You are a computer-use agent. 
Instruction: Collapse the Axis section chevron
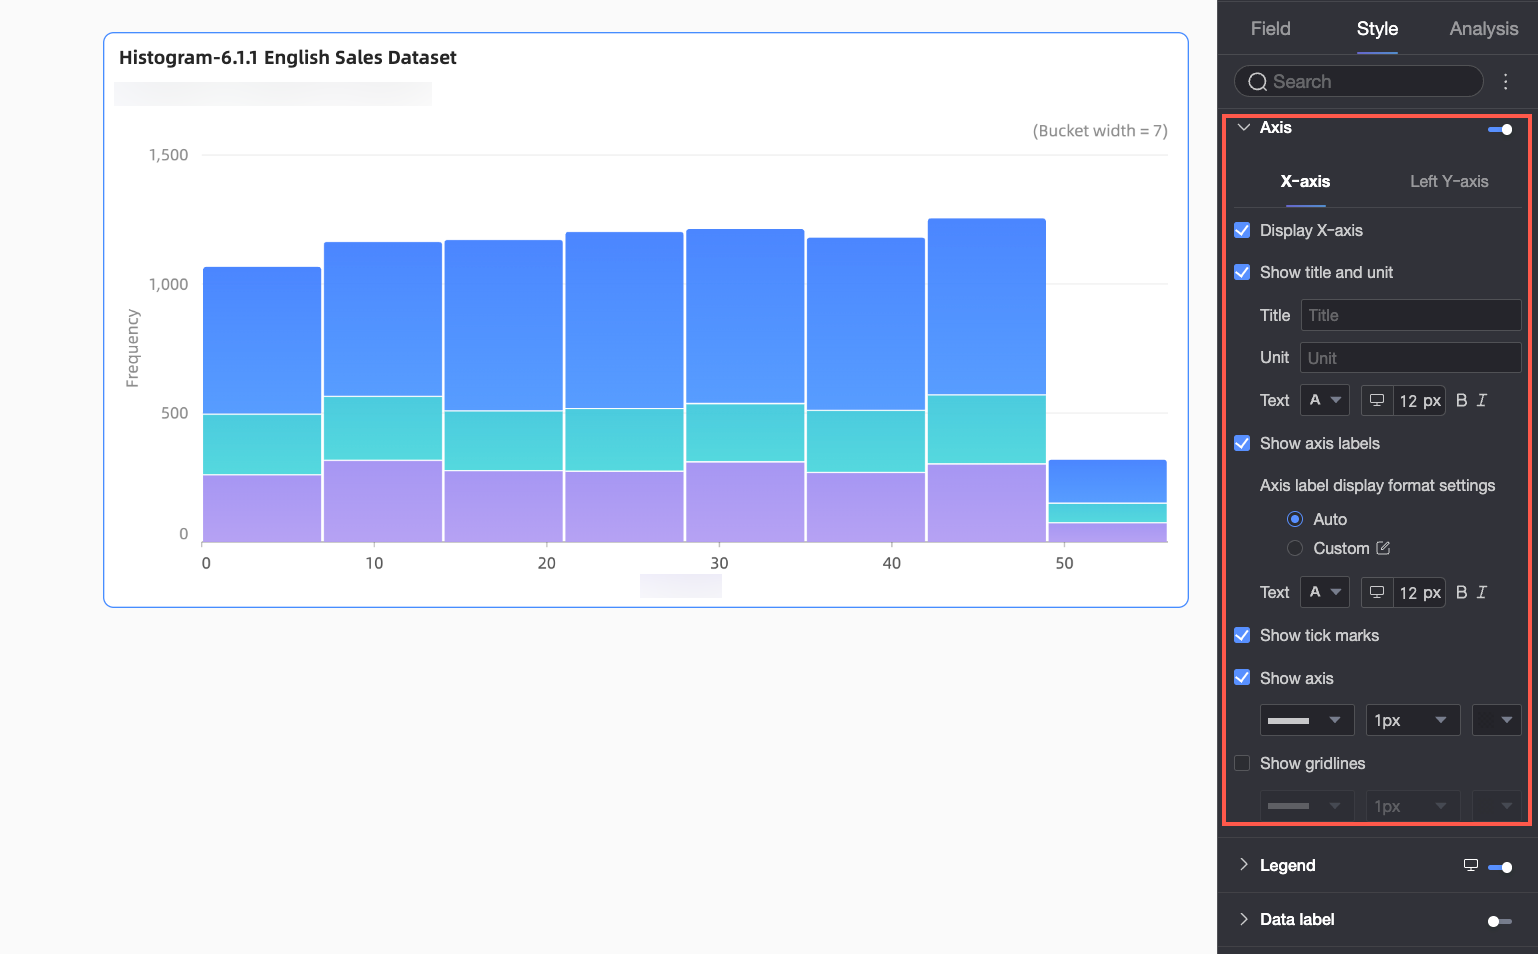[x=1244, y=127]
